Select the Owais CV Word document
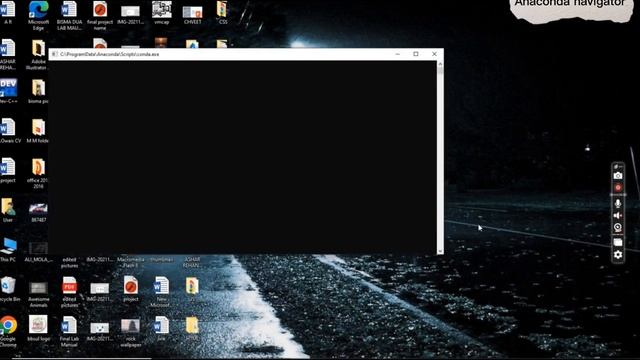This screenshot has height=360, width=640. pyautogui.click(x=9, y=131)
